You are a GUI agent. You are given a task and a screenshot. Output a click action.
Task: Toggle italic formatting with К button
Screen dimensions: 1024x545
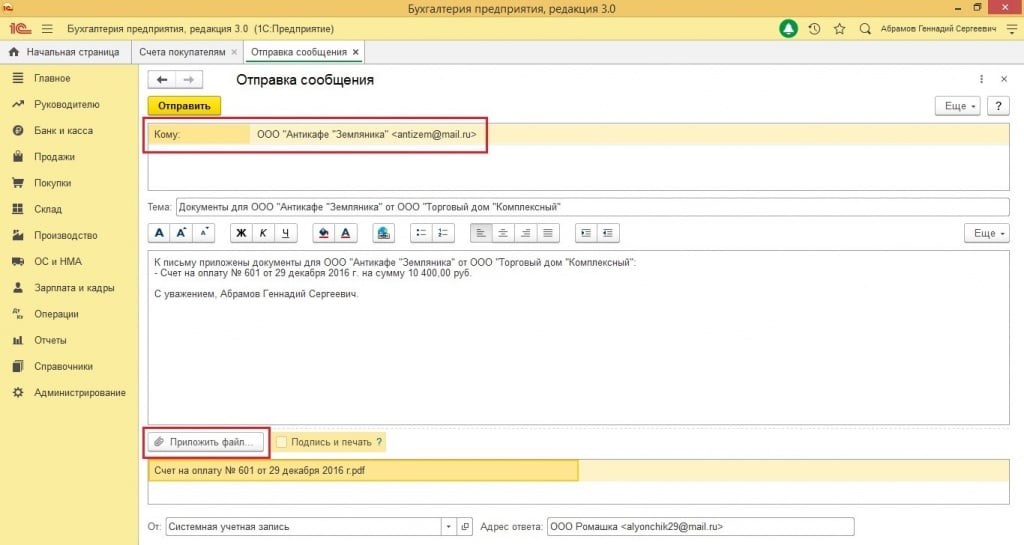pos(263,233)
